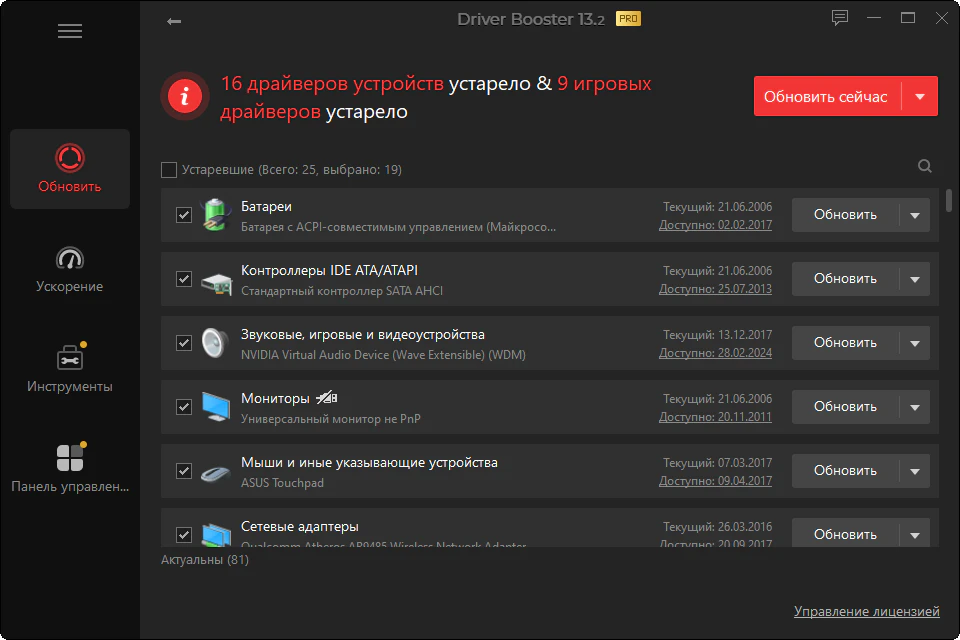Click Обновить for Мыши и иные указывающие устройства

click(x=845, y=471)
